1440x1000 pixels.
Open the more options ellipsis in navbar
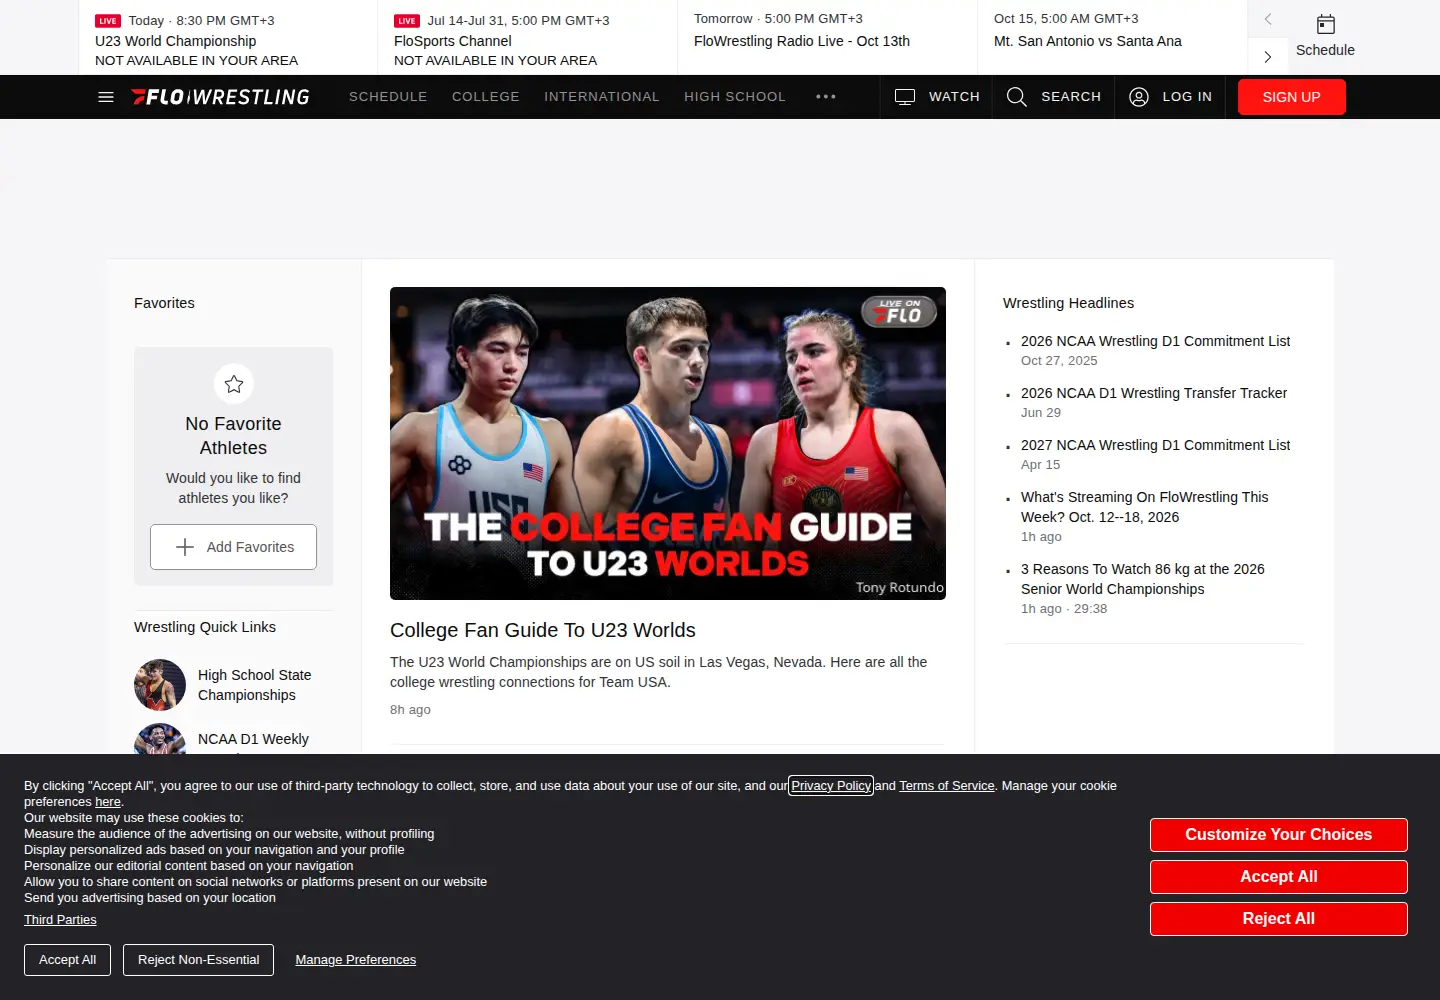[826, 97]
